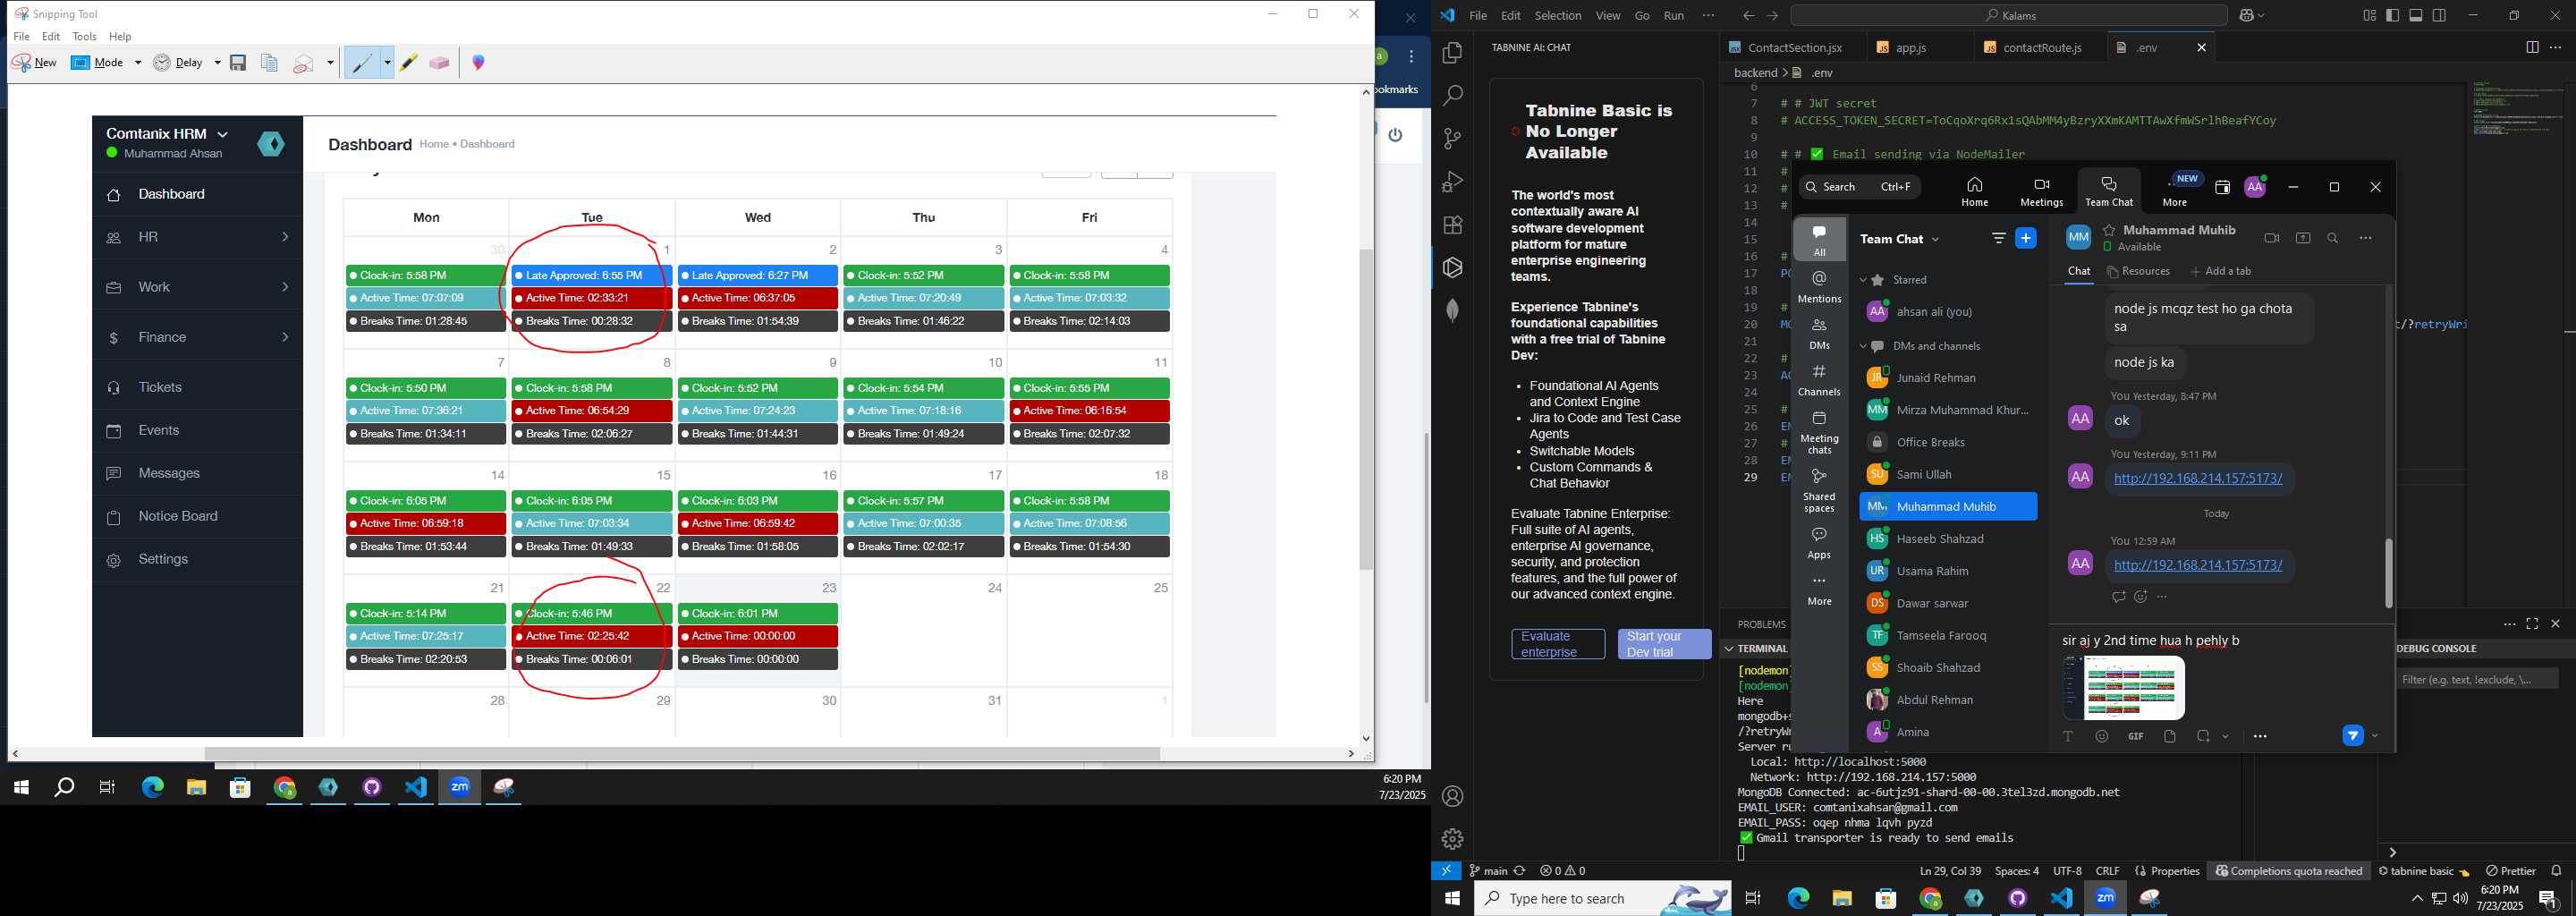Open Shared spaces in Zoom sidebar

point(1819,490)
